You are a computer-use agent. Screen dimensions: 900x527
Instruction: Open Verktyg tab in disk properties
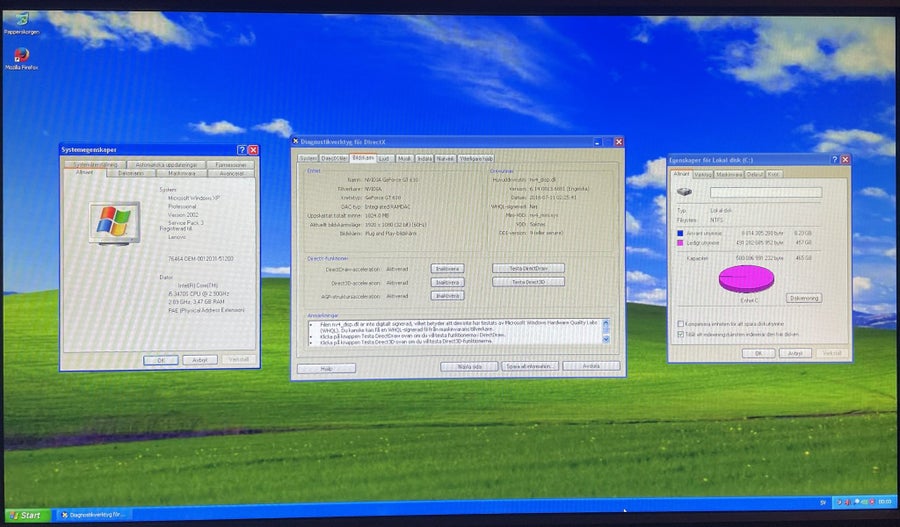(703, 175)
